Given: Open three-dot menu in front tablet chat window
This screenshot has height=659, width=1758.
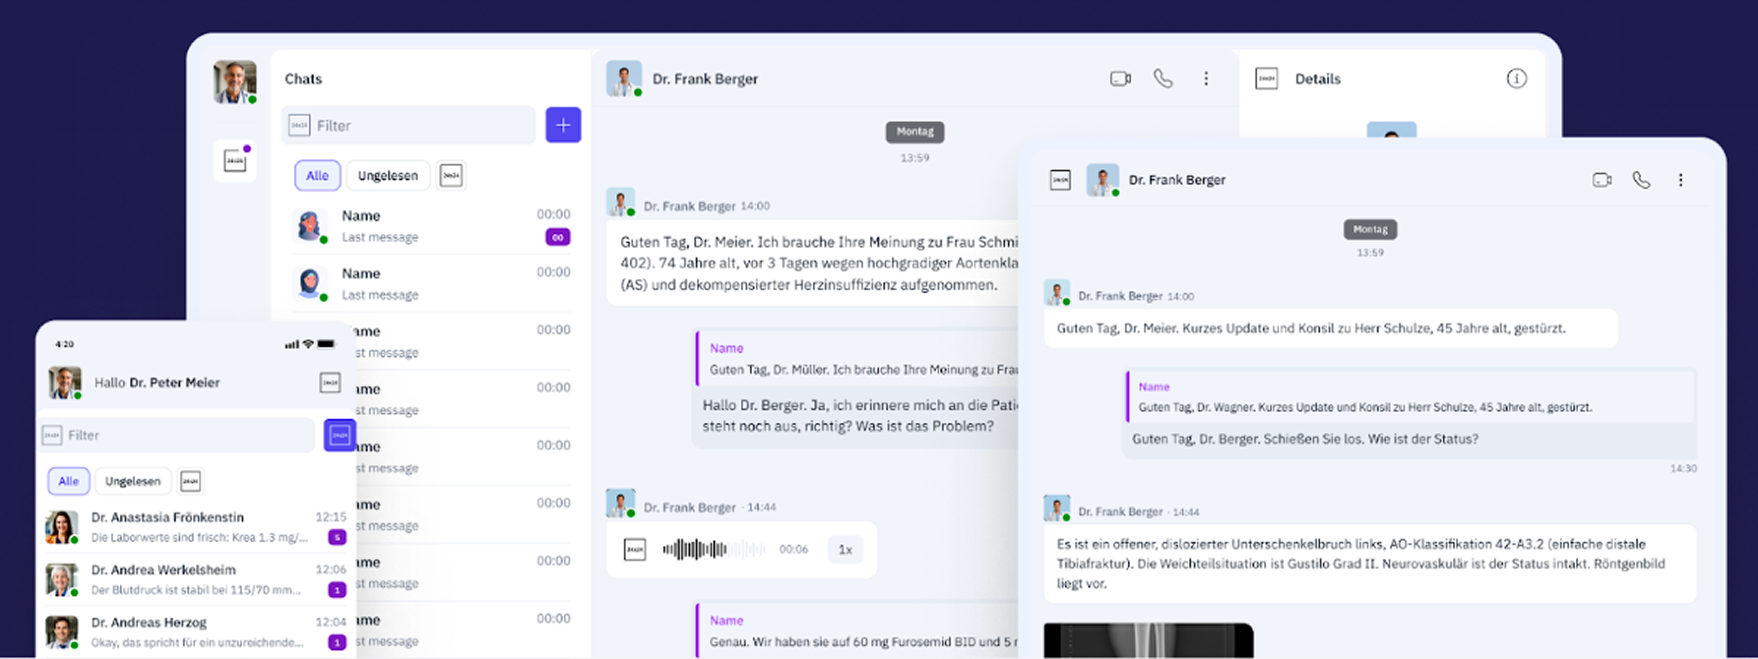Looking at the screenshot, I should [1680, 180].
